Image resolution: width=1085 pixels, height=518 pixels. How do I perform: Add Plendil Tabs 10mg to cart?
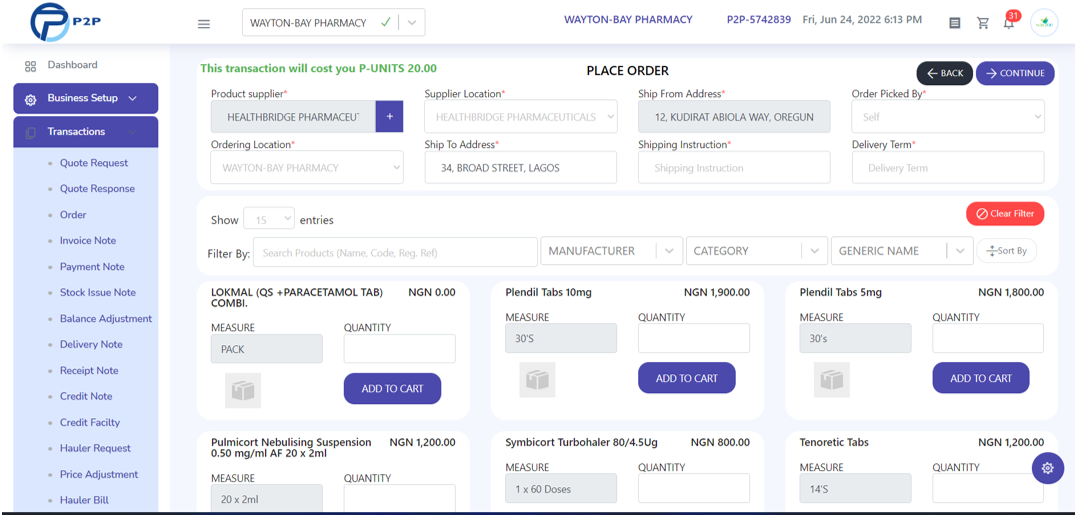[x=686, y=378]
